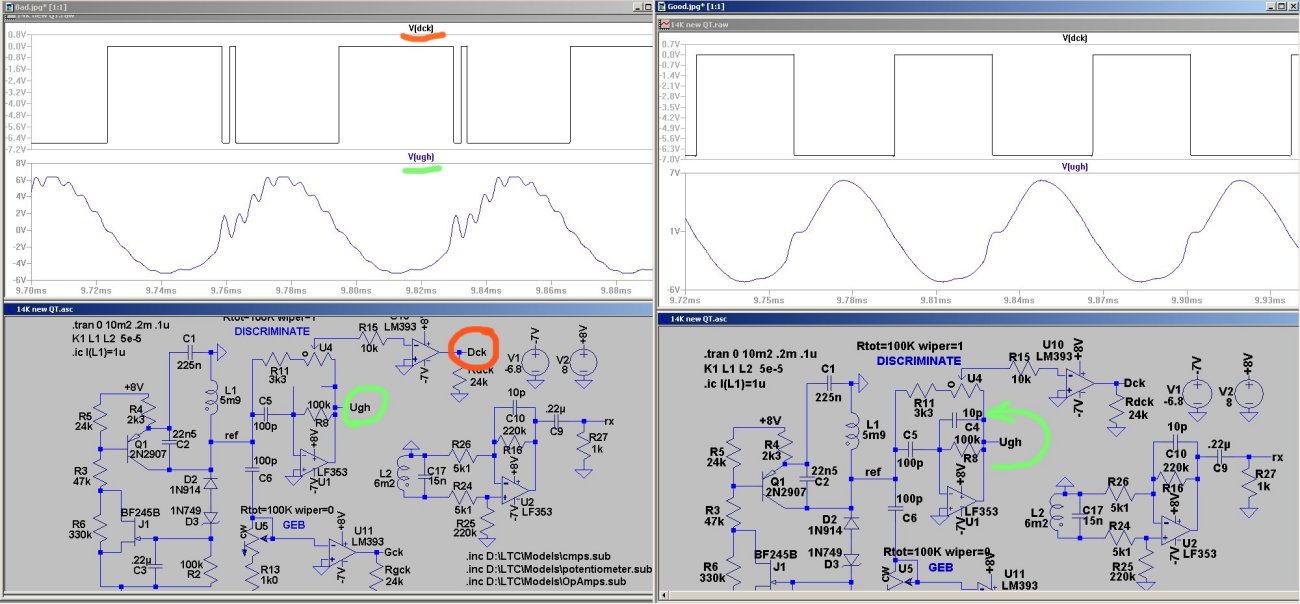Click the V2 voltage source in right schematic

[1248, 392]
